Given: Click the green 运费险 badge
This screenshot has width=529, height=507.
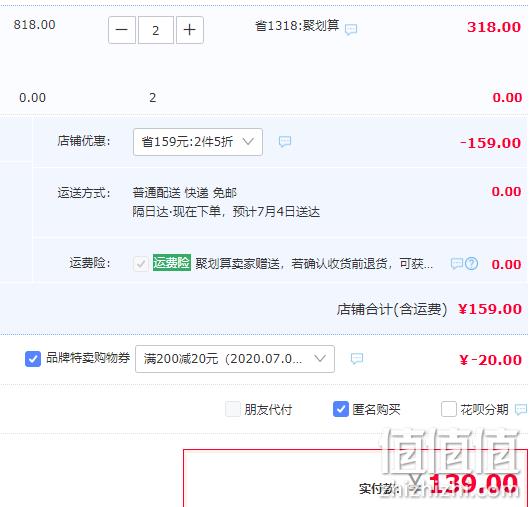Looking at the screenshot, I should (x=172, y=262).
